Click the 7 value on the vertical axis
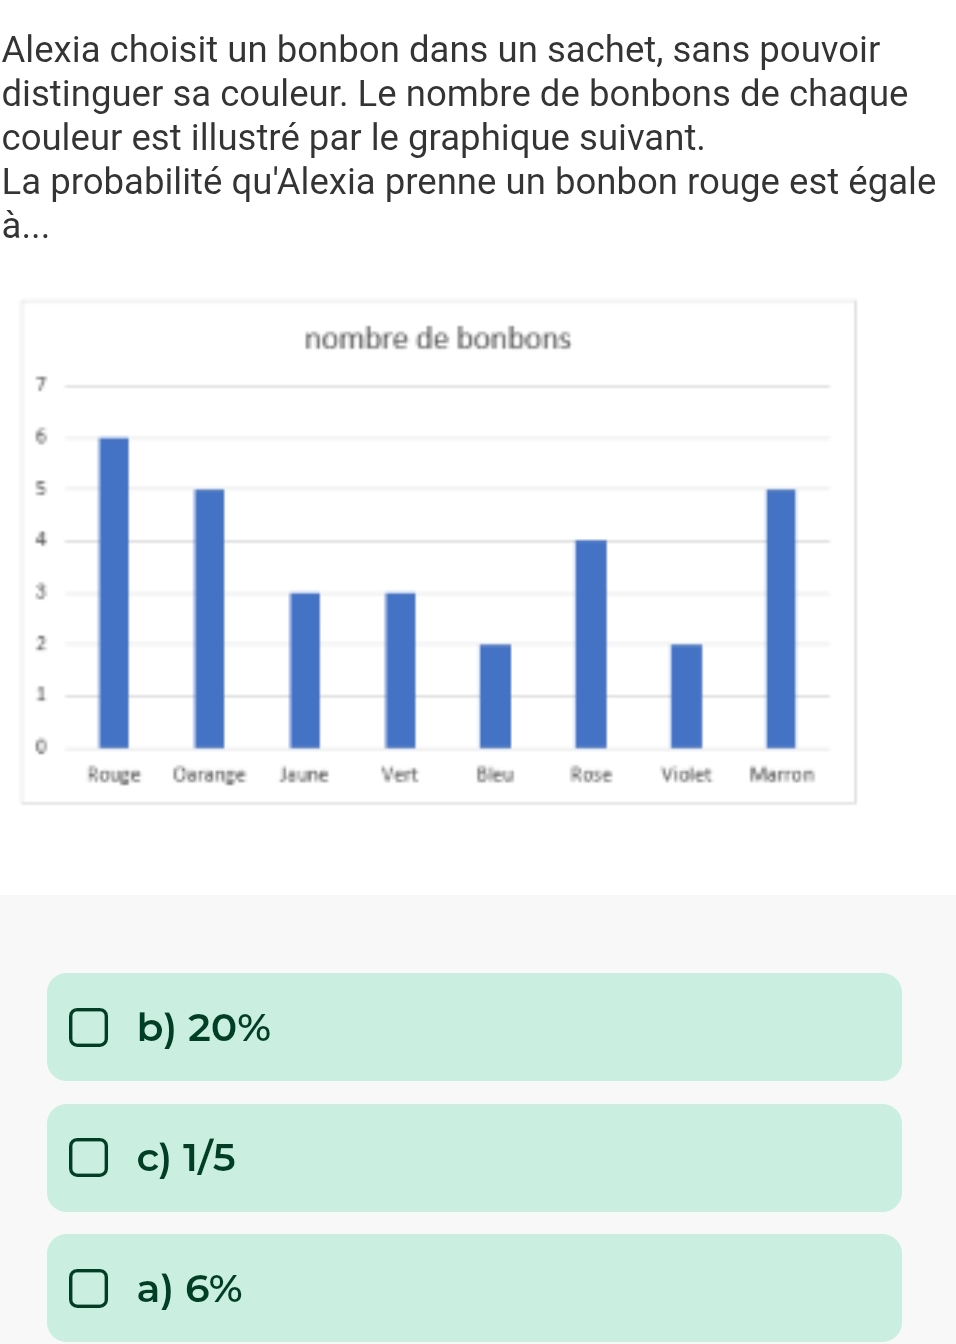This screenshot has height=1344, width=956. [40, 384]
